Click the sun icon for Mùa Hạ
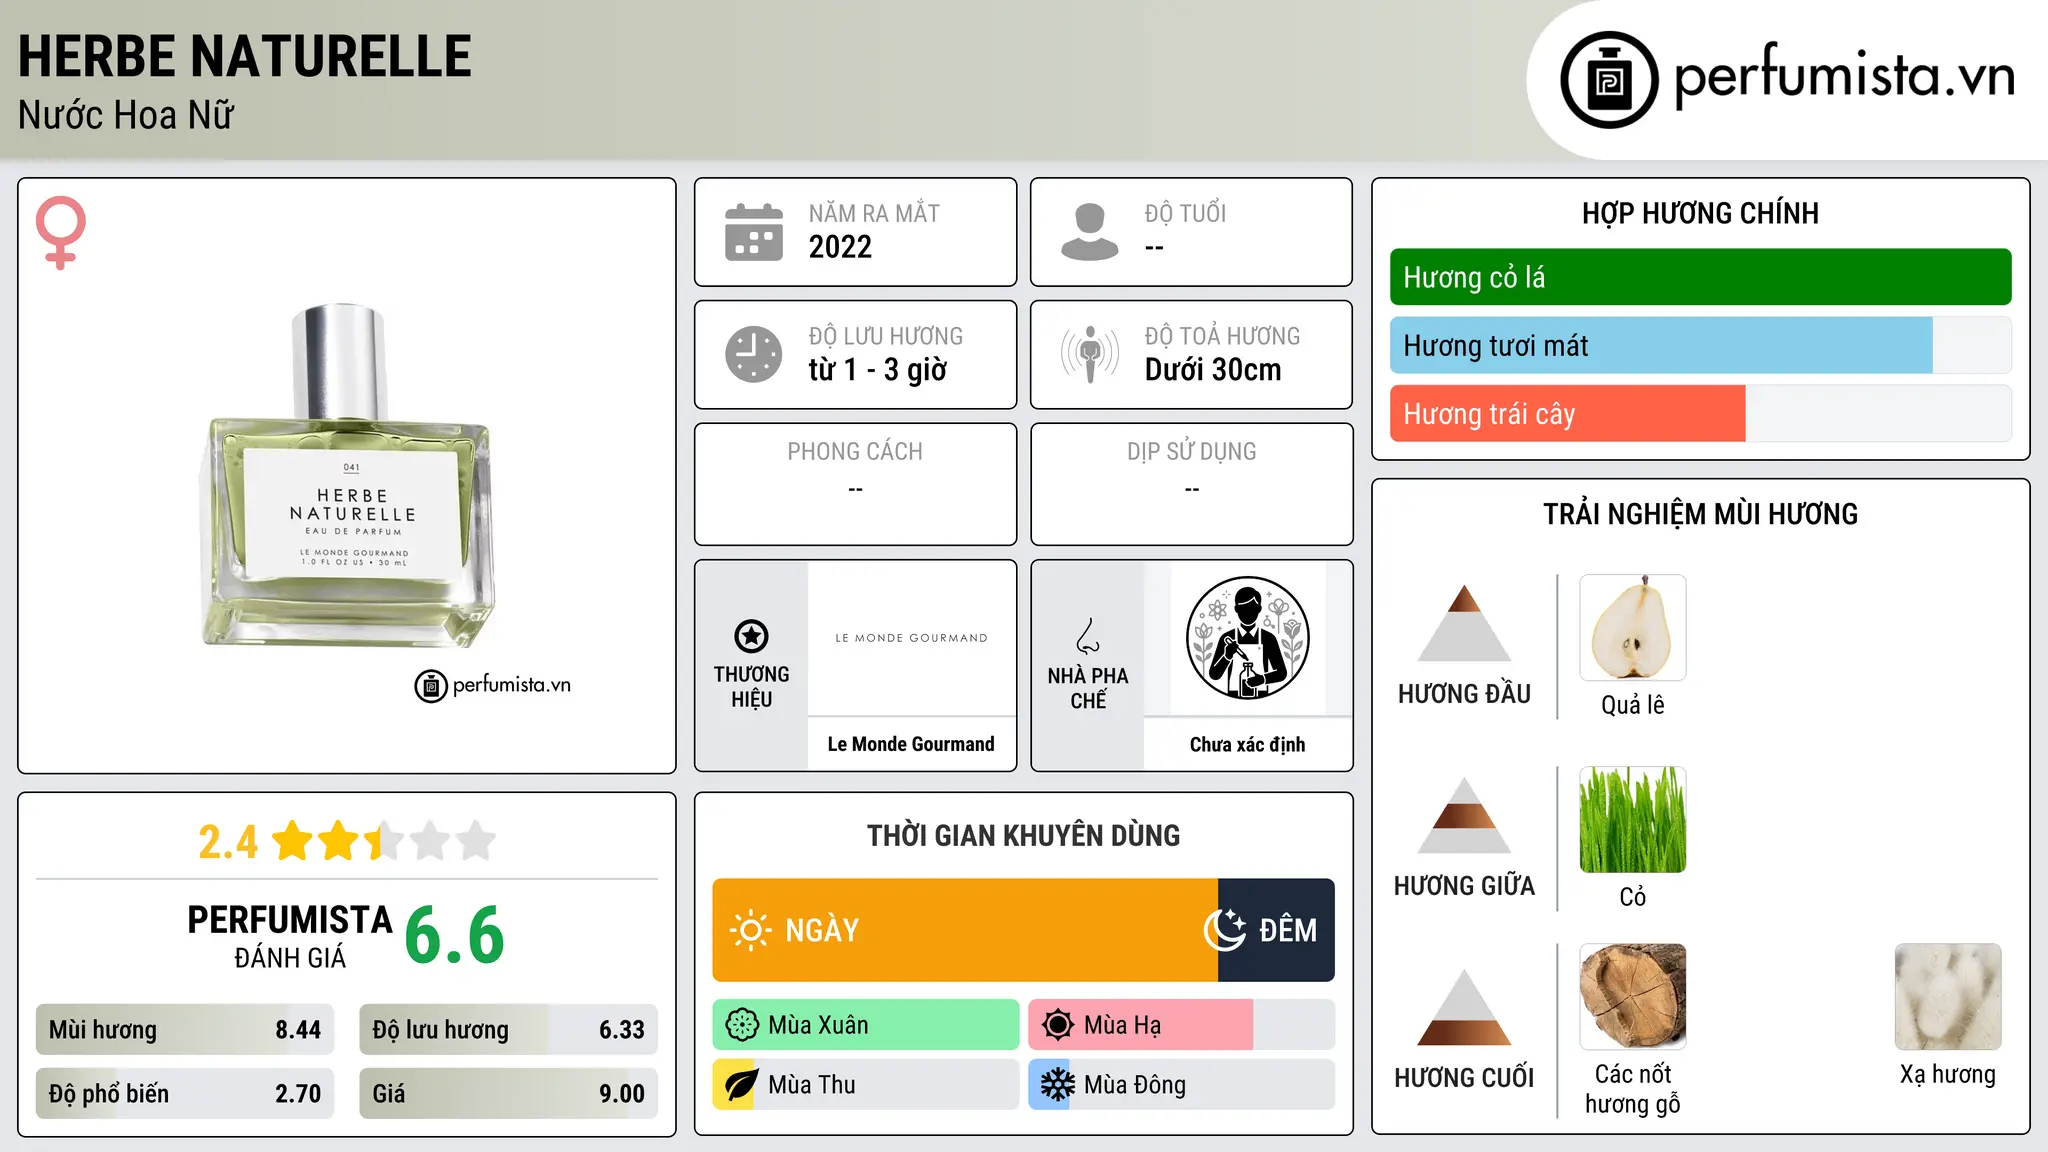 click(1058, 1025)
